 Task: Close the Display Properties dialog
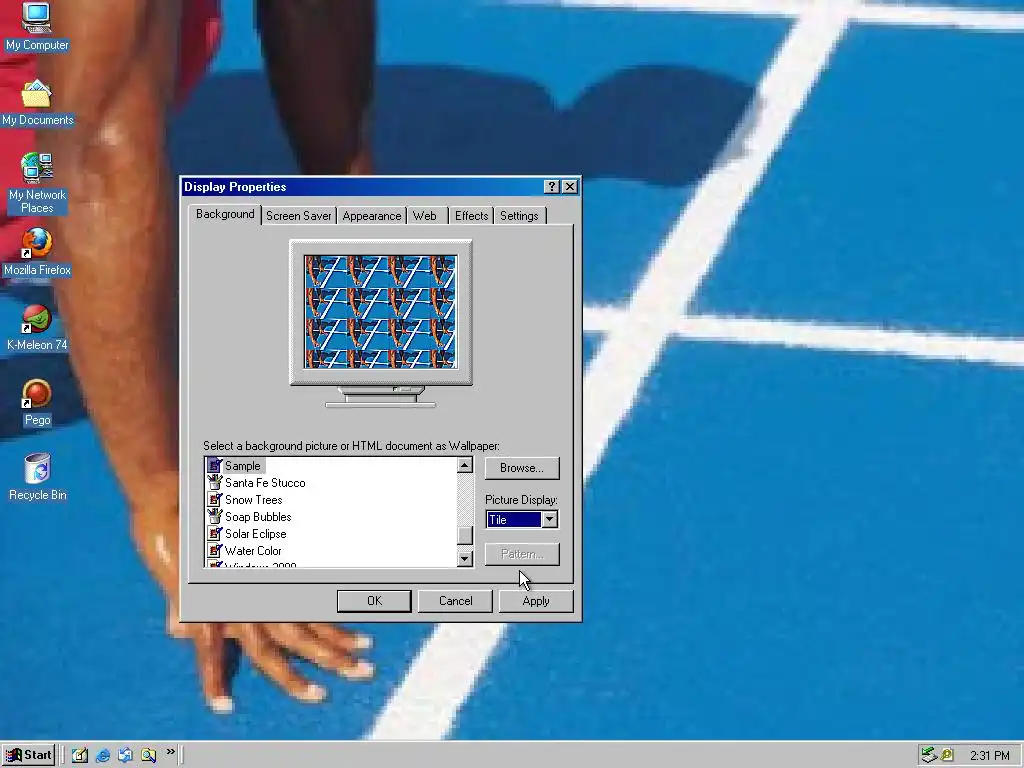[569, 187]
